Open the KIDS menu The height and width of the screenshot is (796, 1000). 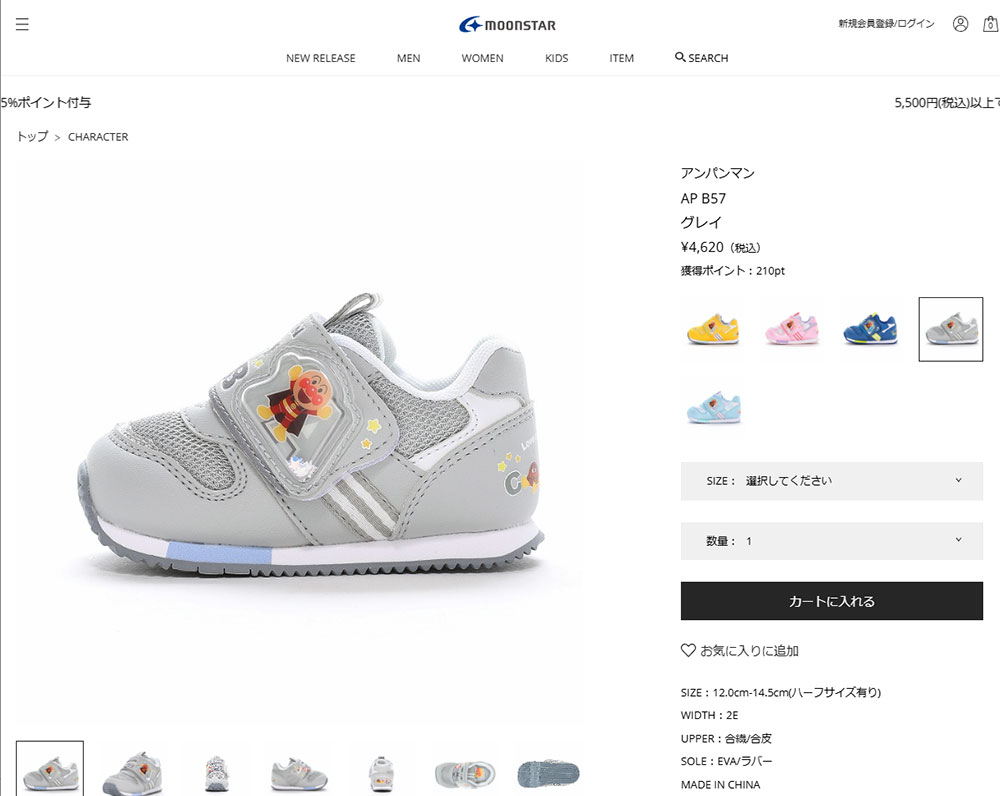[x=556, y=58]
